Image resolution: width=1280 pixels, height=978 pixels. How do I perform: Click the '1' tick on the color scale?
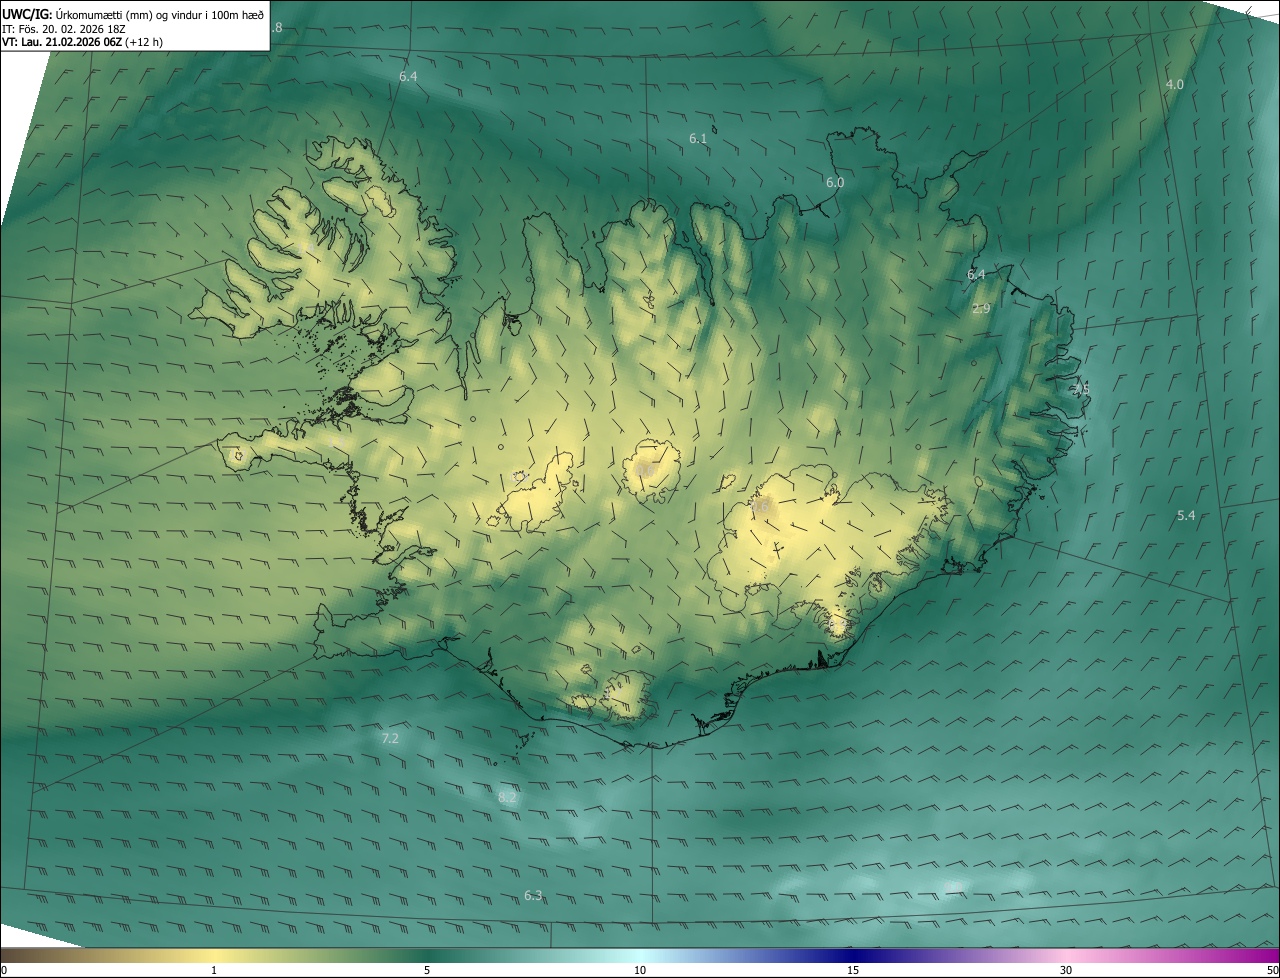pos(214,971)
